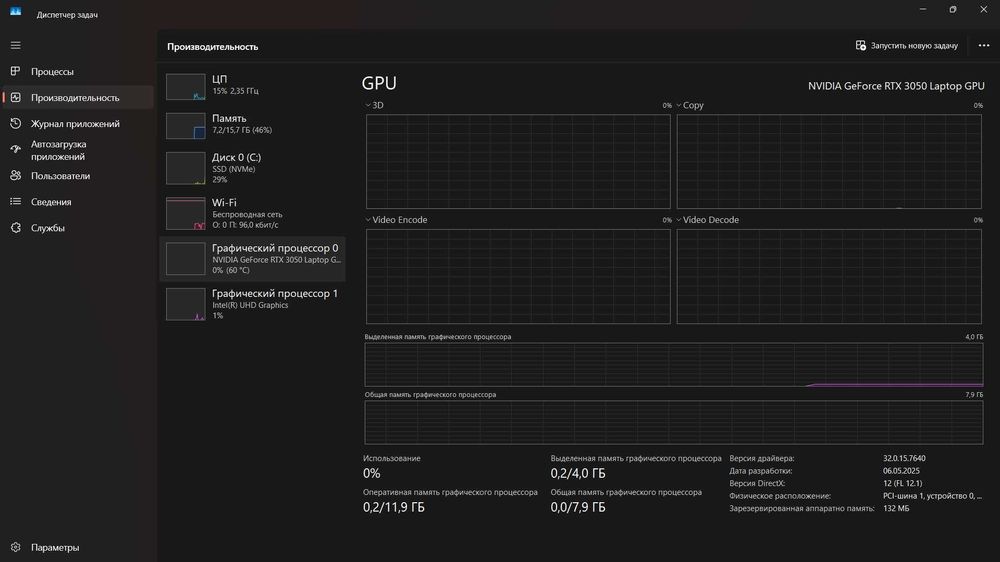
Task: Click the Video Encode usage graph
Action: (x=518, y=276)
